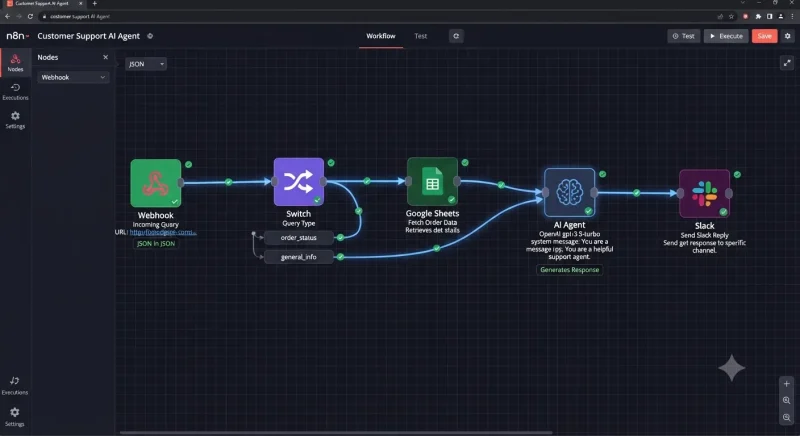Reload the browser page
800x436 pixels.
[30, 16]
